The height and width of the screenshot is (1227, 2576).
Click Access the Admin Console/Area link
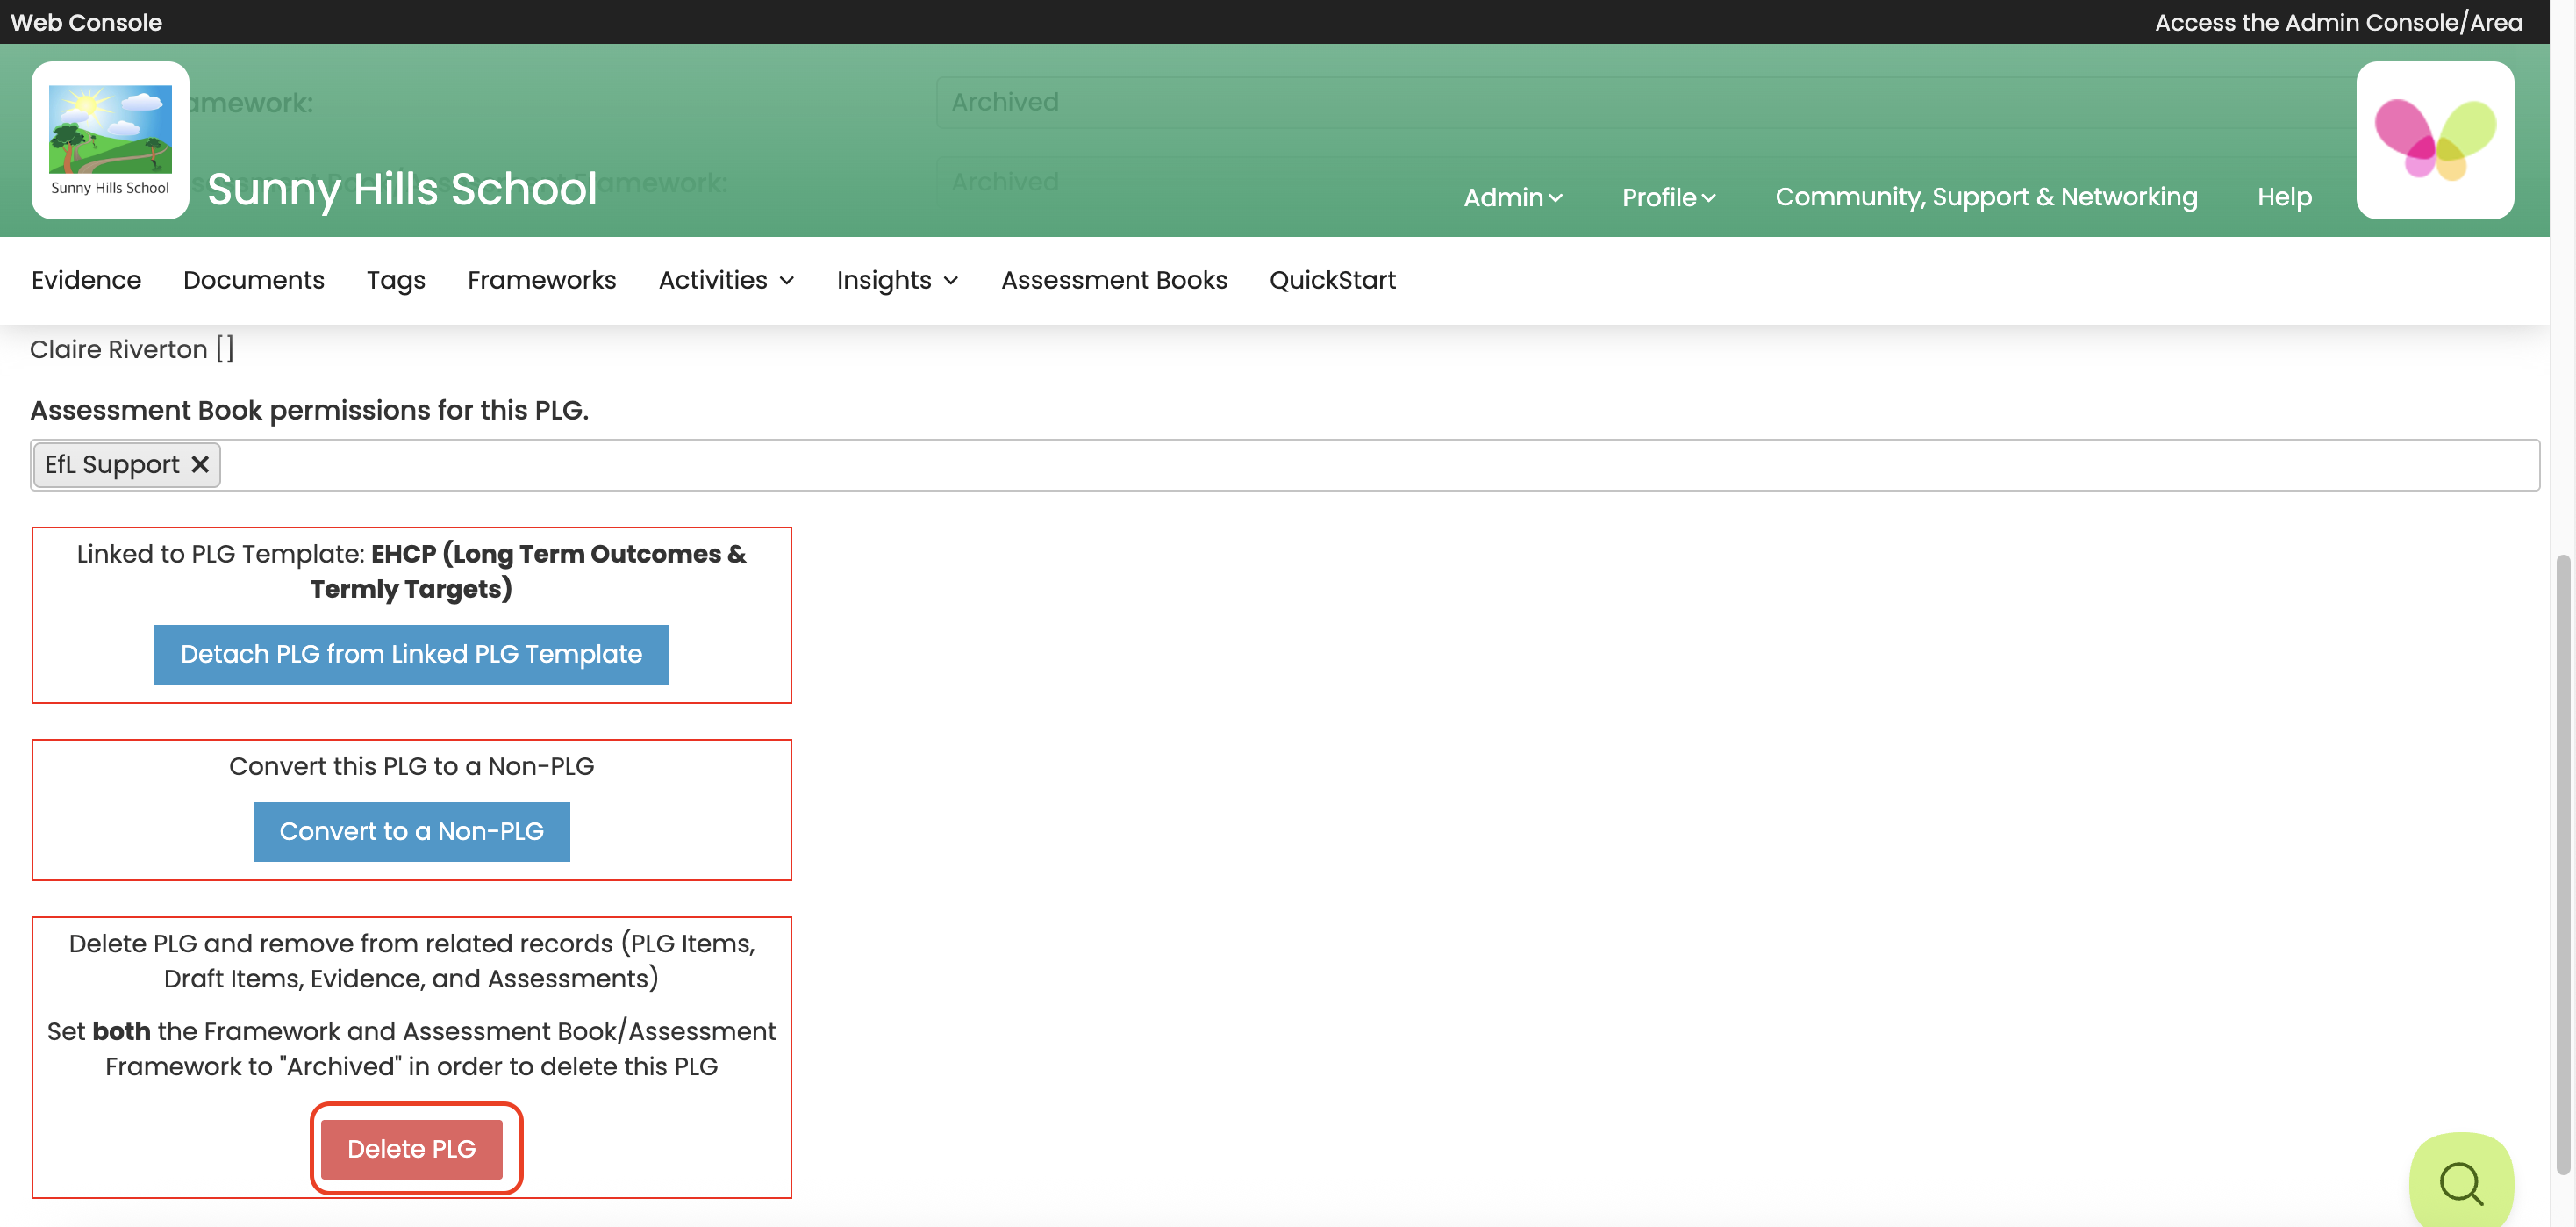pos(2338,22)
